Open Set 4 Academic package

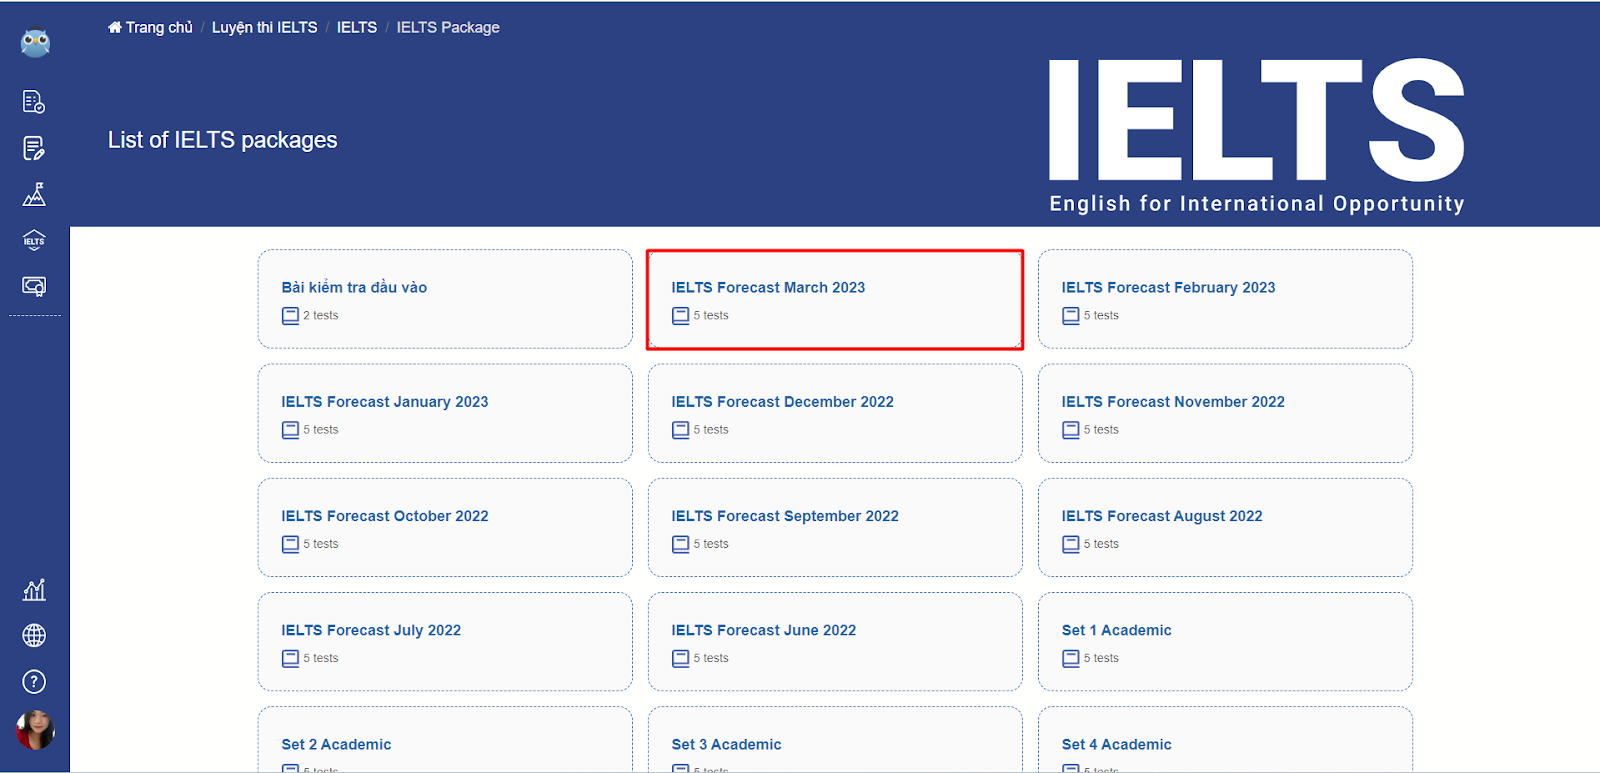tap(1225, 740)
